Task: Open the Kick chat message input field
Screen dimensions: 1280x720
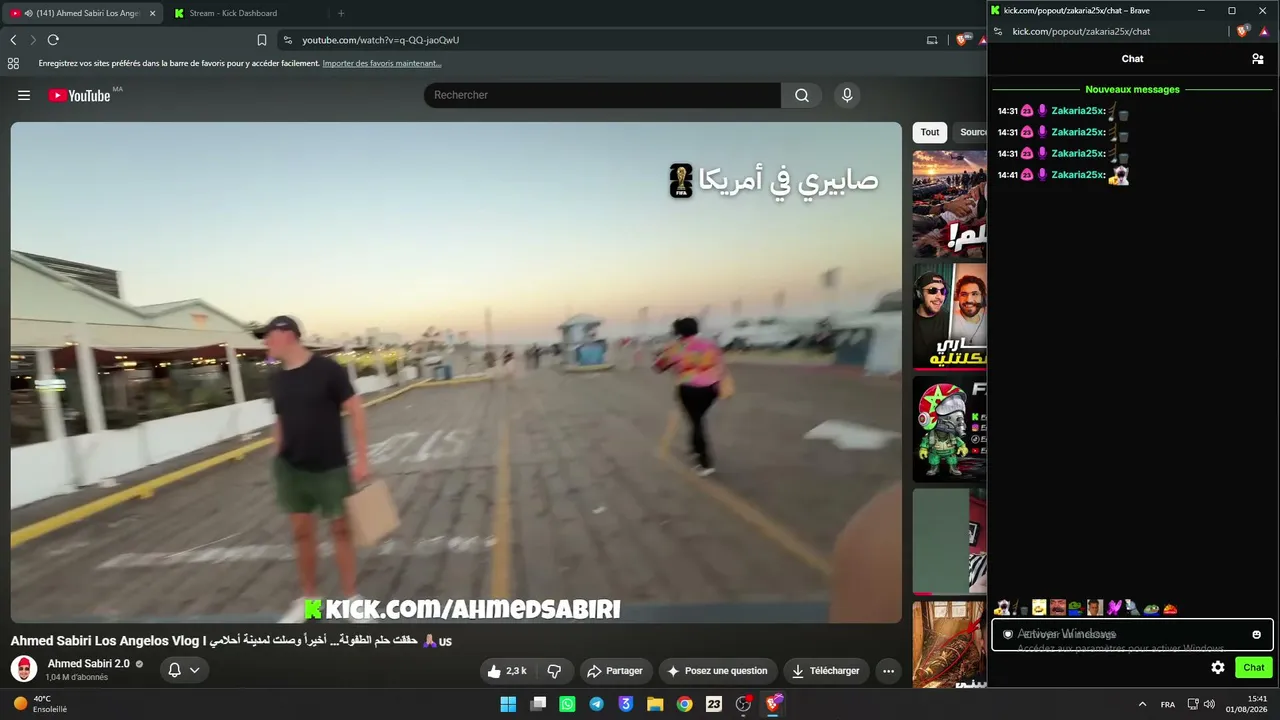Action: [x=1132, y=634]
